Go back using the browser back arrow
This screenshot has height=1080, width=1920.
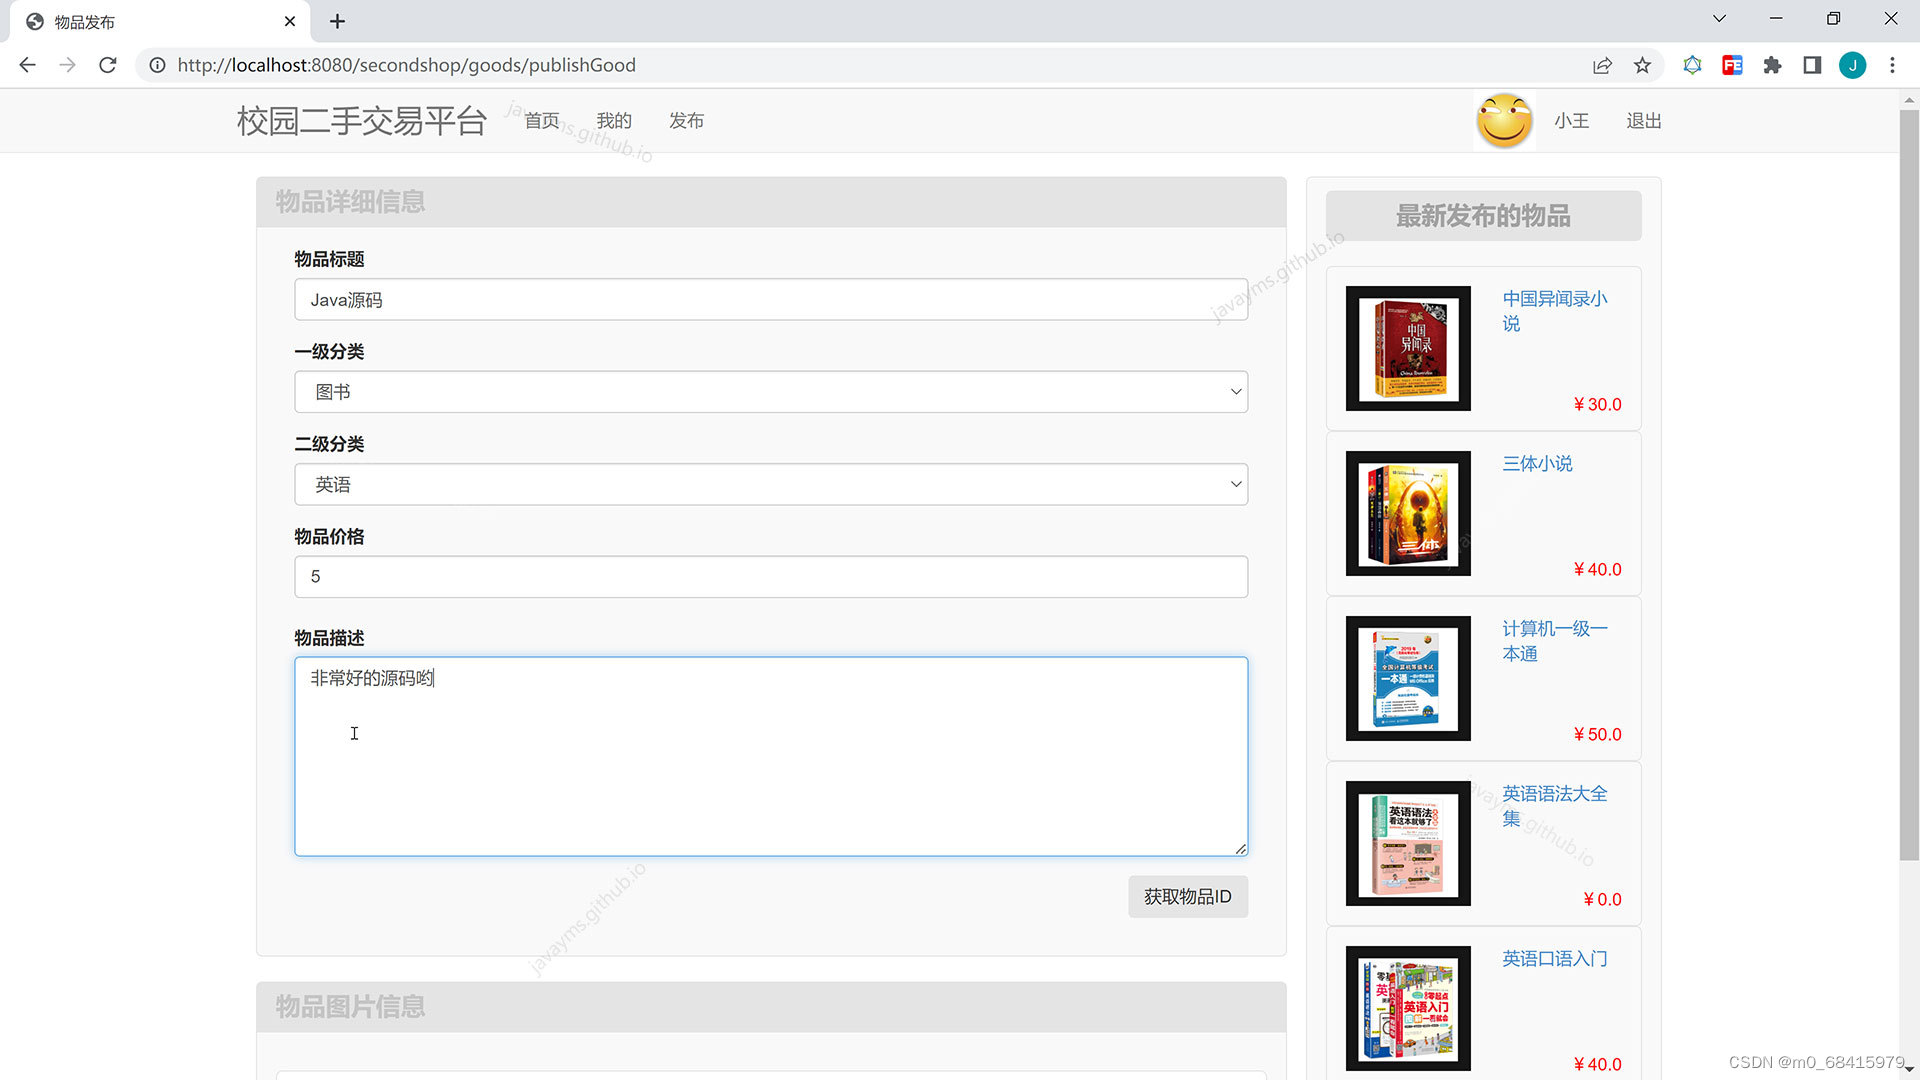pos(27,65)
